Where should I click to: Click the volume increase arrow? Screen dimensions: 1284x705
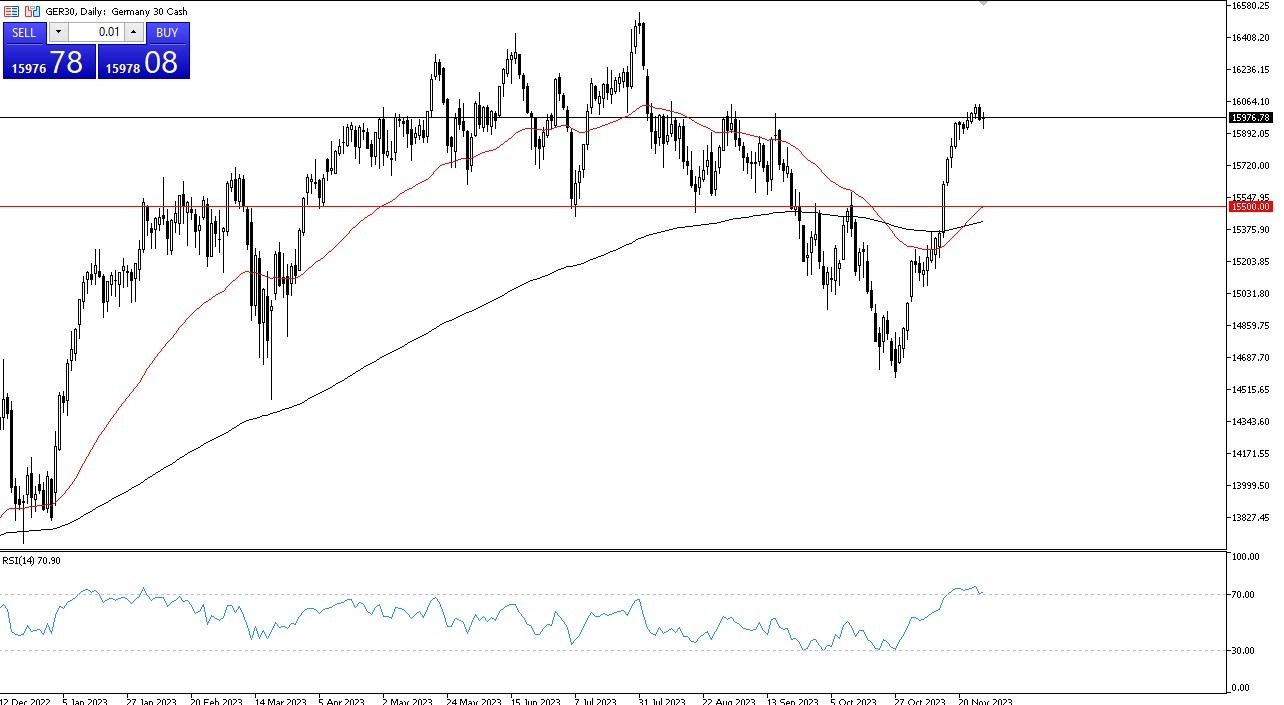[x=133, y=32]
